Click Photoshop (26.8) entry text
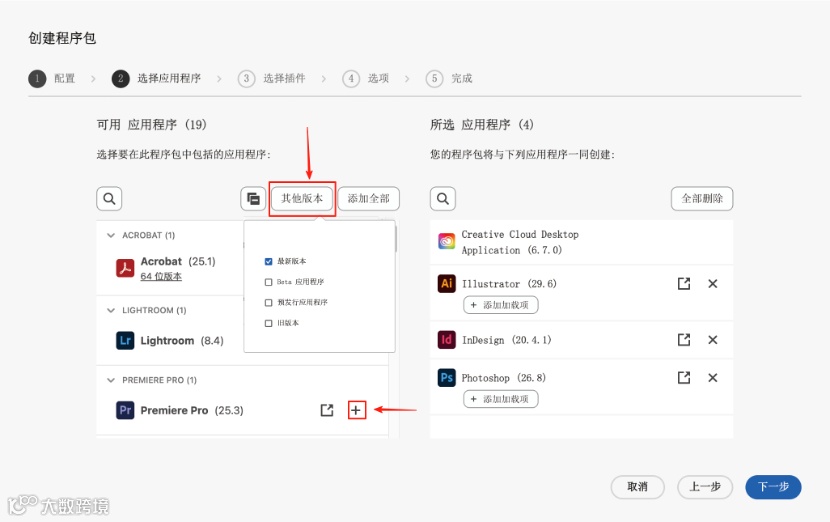 [503, 378]
